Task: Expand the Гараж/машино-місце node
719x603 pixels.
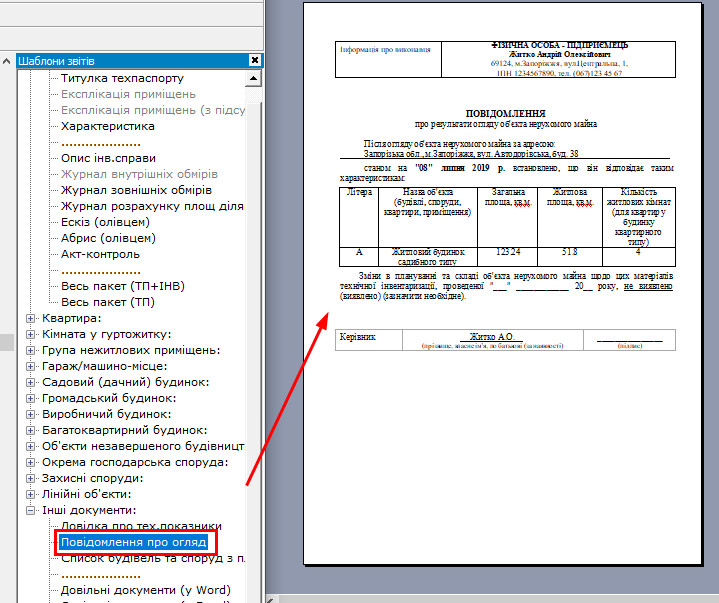Action: pyautogui.click(x=30, y=366)
